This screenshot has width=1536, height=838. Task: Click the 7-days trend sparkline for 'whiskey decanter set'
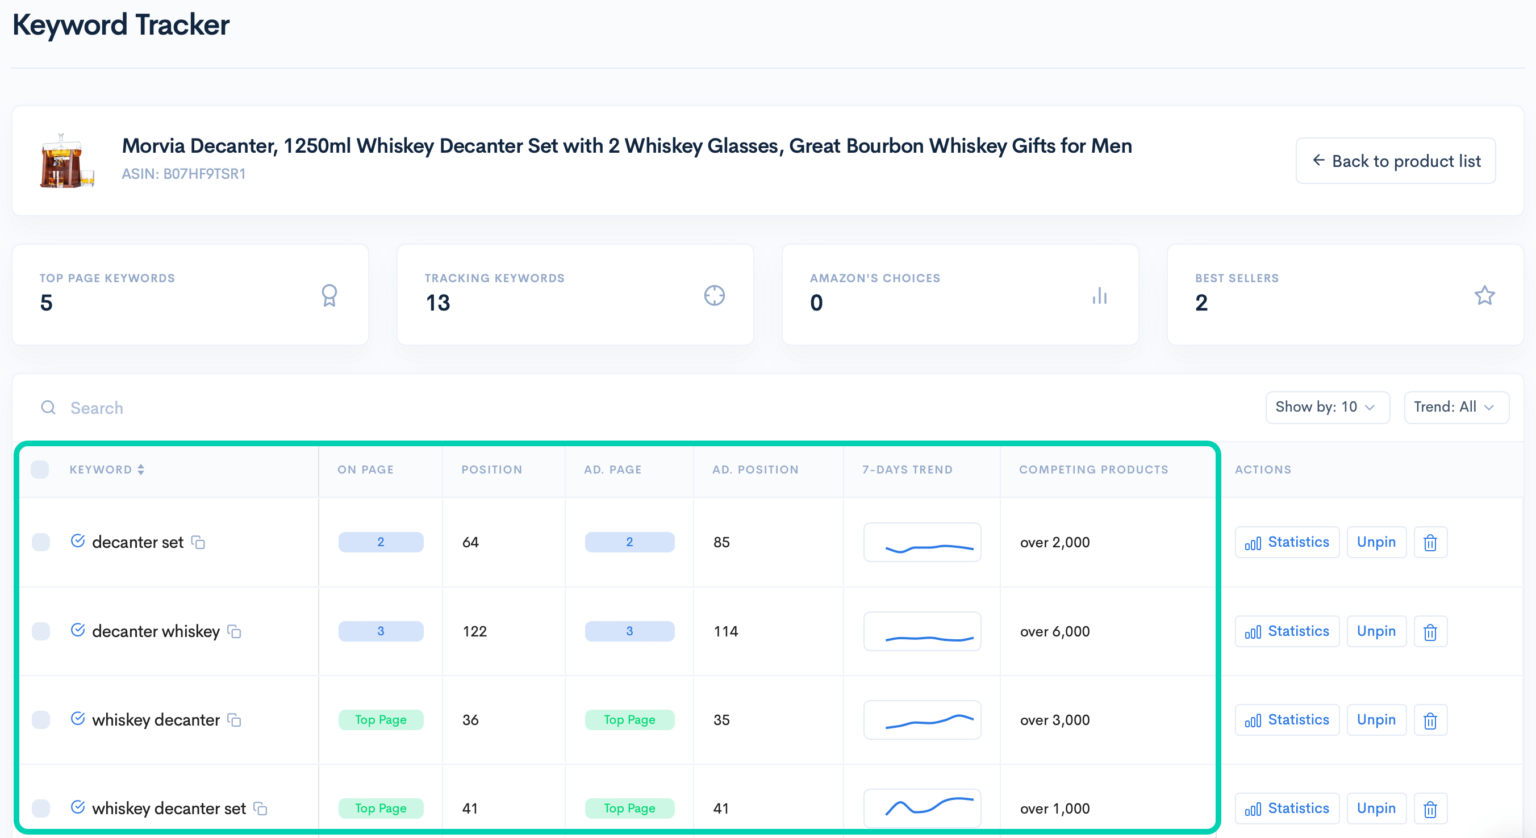pyautogui.click(x=922, y=806)
